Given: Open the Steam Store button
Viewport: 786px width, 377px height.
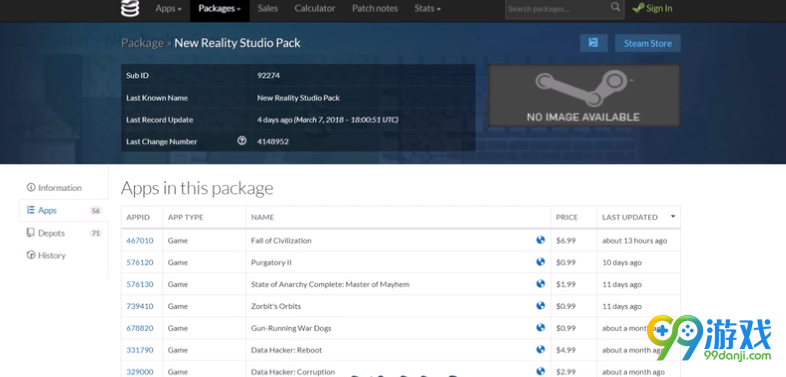Looking at the screenshot, I should pos(648,43).
